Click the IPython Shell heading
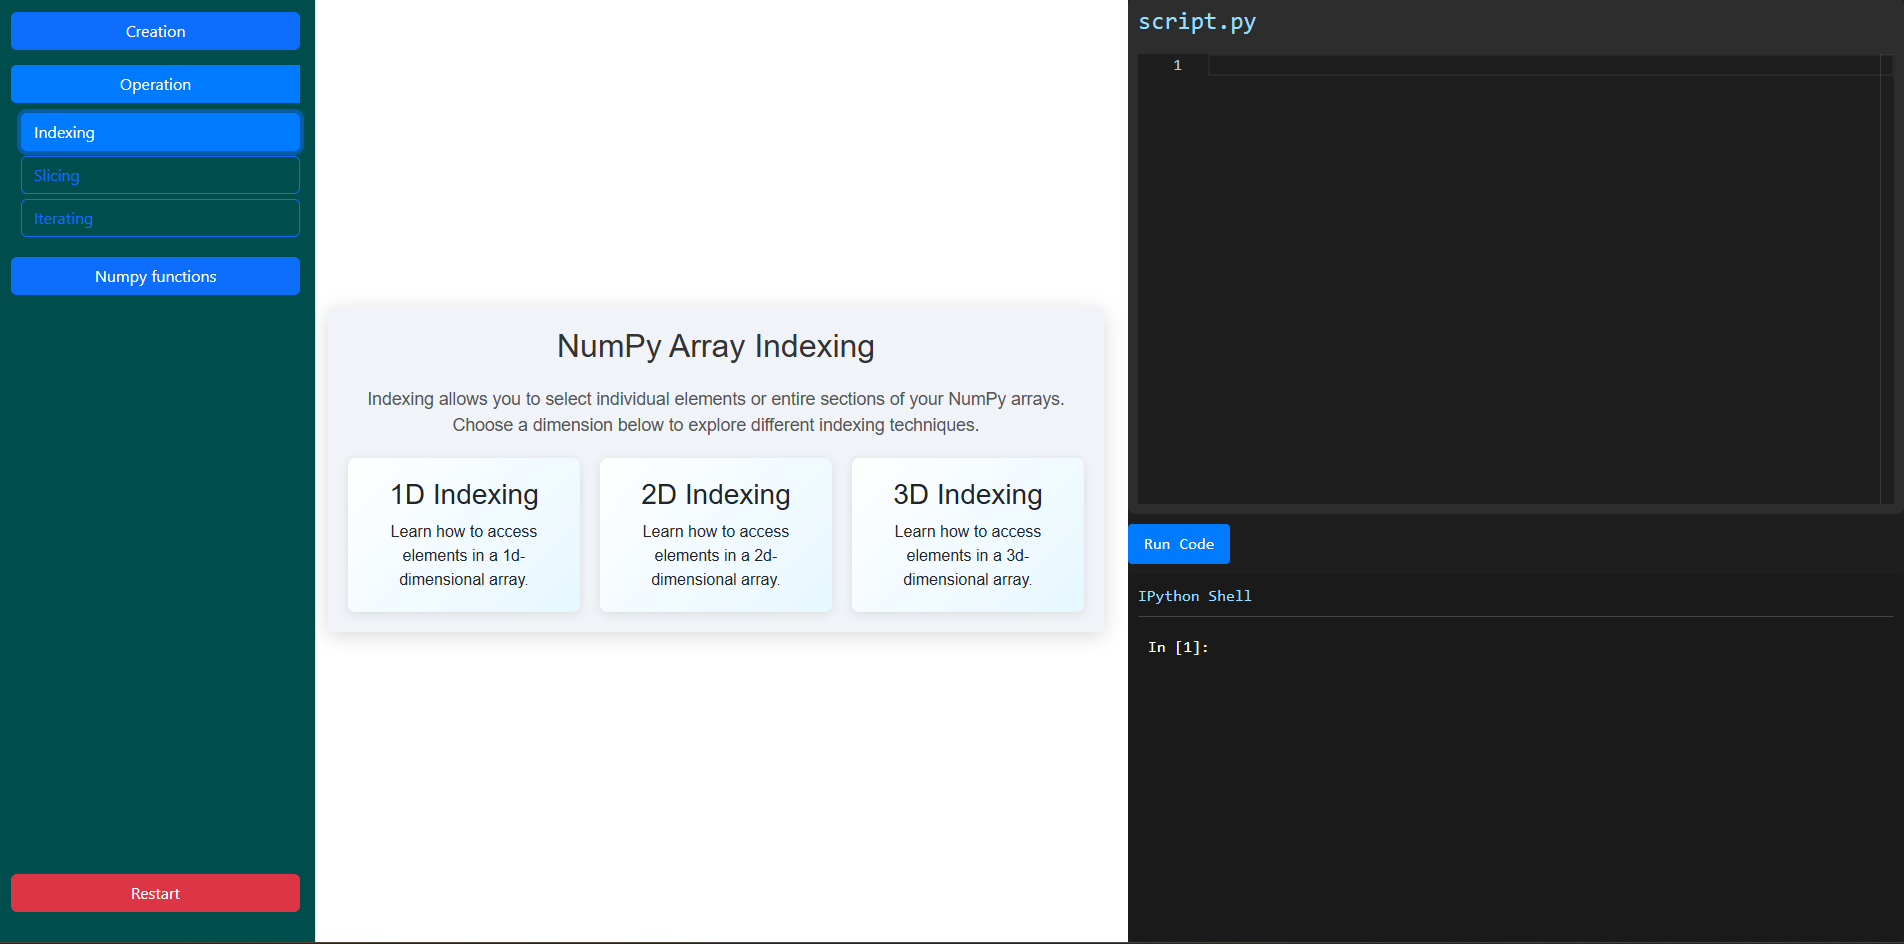Screen dimensions: 1904x944 [1194, 596]
